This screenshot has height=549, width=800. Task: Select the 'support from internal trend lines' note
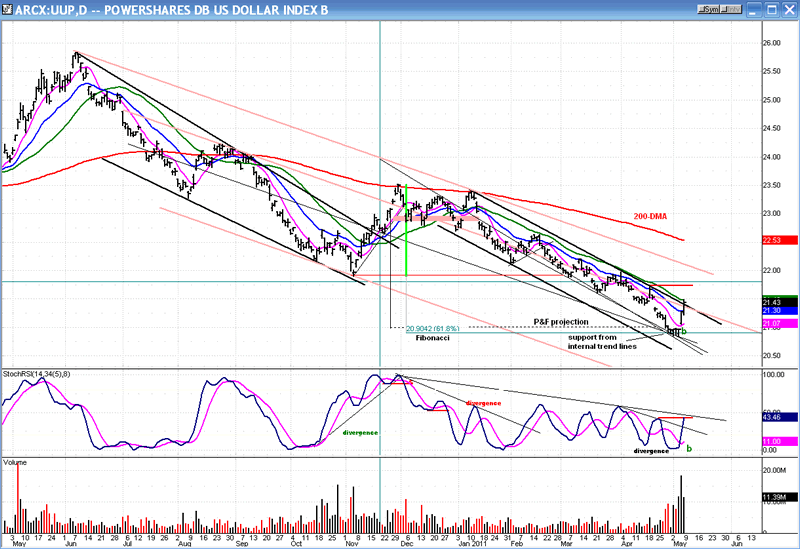[x=602, y=342]
